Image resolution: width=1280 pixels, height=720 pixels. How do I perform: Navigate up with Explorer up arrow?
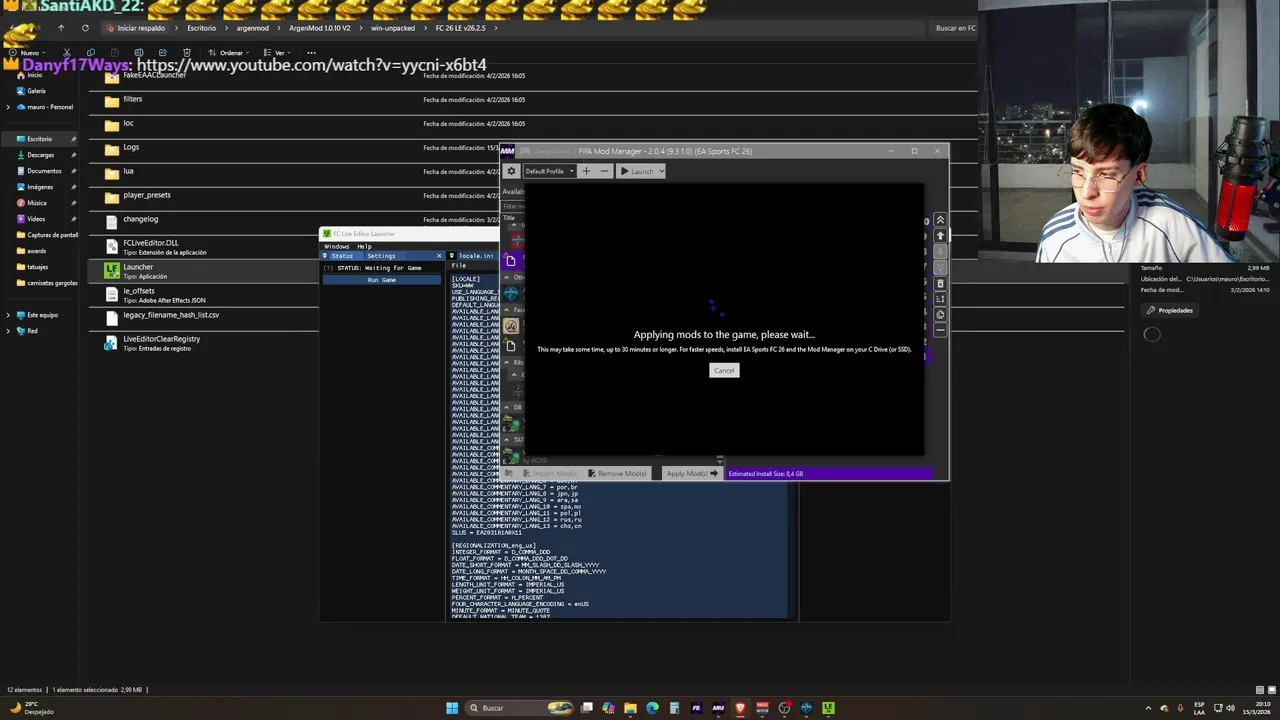point(60,28)
